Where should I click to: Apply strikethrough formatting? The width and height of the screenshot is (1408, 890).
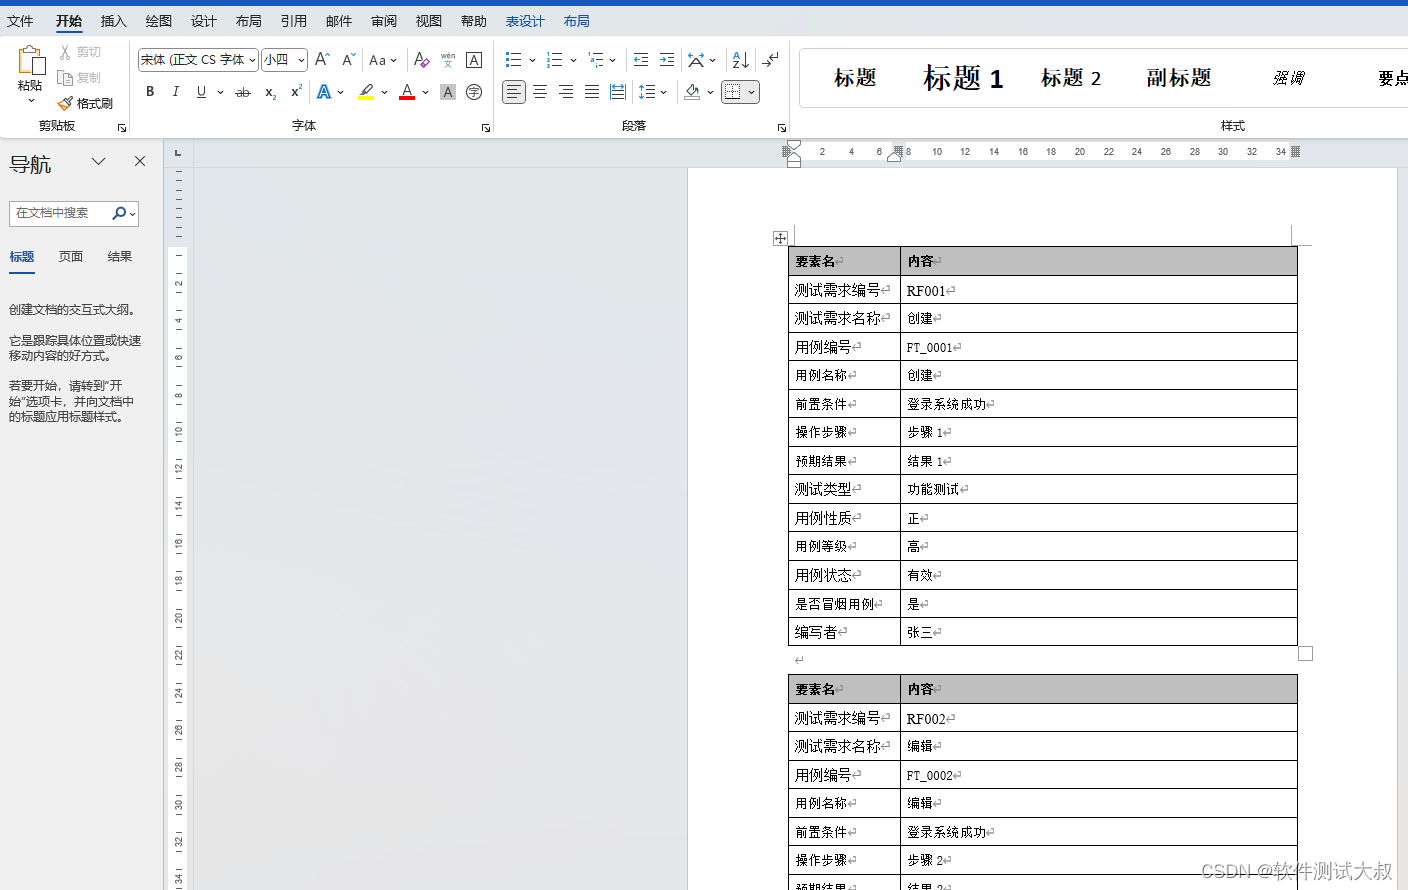tap(243, 92)
